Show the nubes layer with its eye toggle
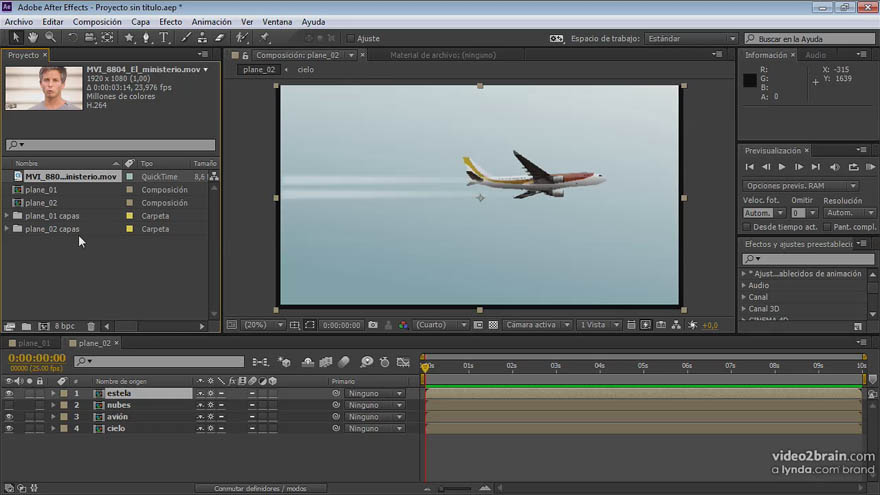The image size is (880, 495). pyautogui.click(x=9, y=405)
